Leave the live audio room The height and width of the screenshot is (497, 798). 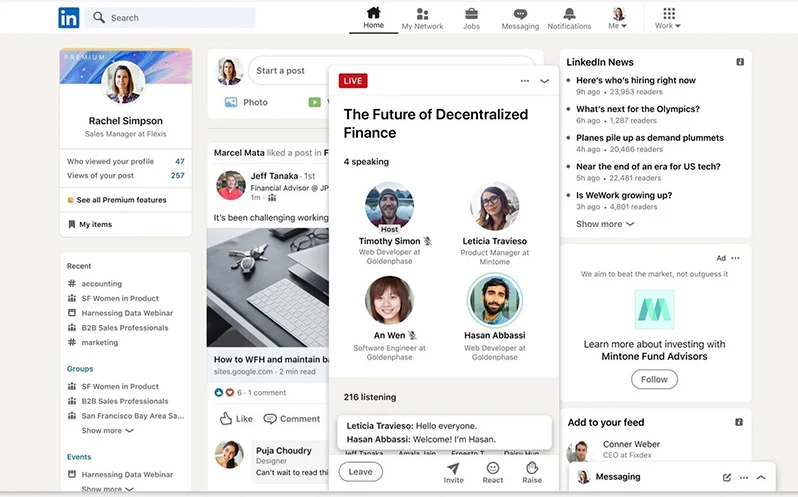[360, 472]
